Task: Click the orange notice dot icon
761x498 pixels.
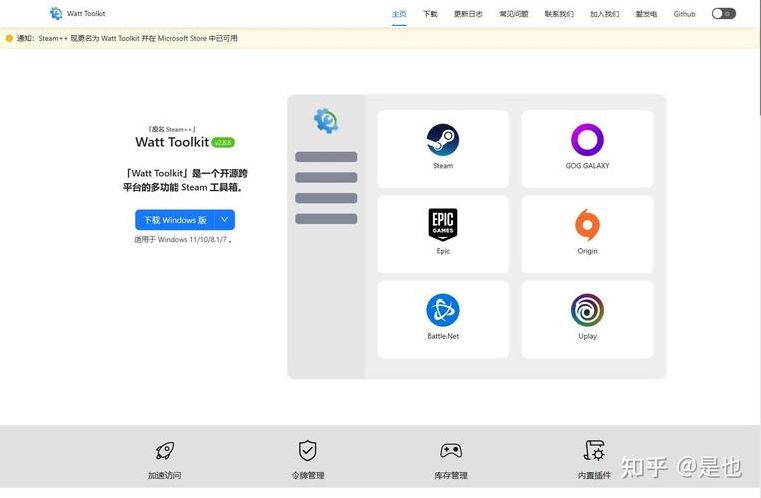Action: tap(9, 38)
